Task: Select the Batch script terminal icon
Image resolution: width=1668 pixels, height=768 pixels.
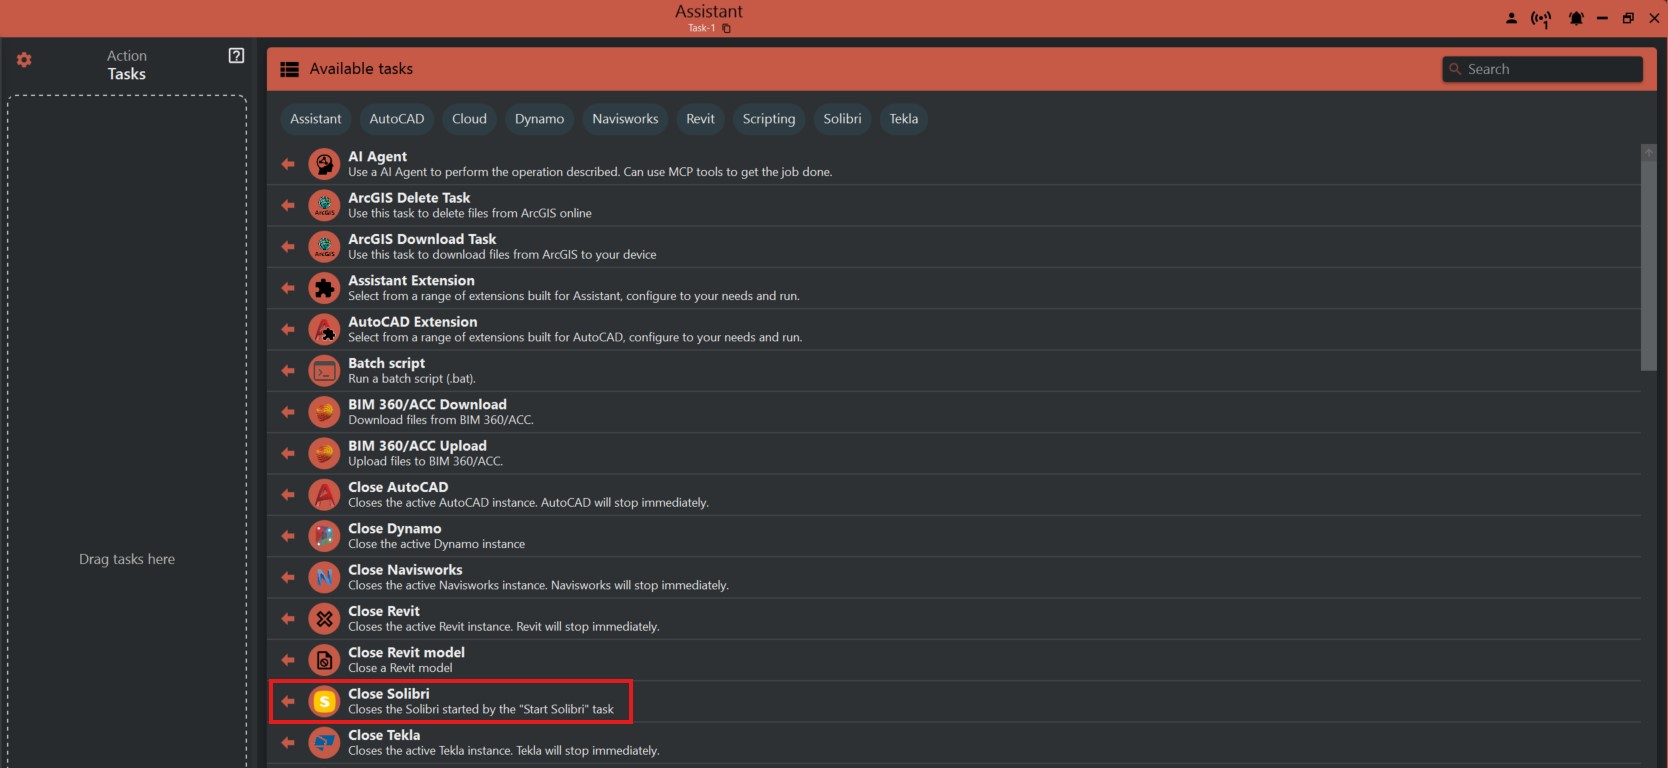Action: pyautogui.click(x=324, y=371)
